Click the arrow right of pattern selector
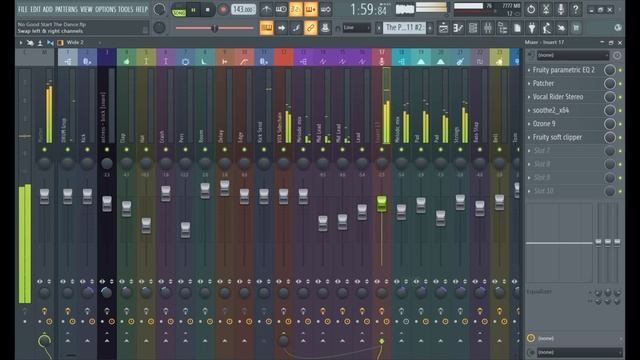640x360 pixels. [x=430, y=28]
